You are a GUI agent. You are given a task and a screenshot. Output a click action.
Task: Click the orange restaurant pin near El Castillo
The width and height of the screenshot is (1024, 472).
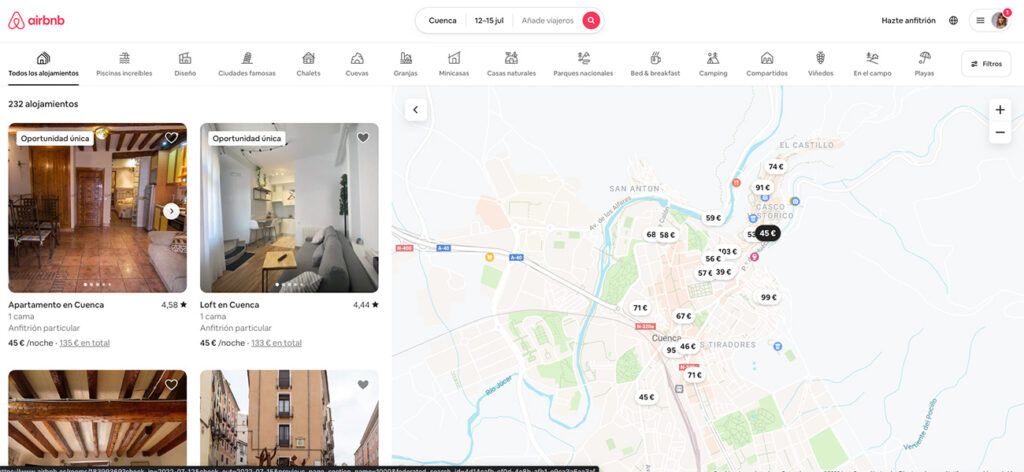tap(737, 183)
